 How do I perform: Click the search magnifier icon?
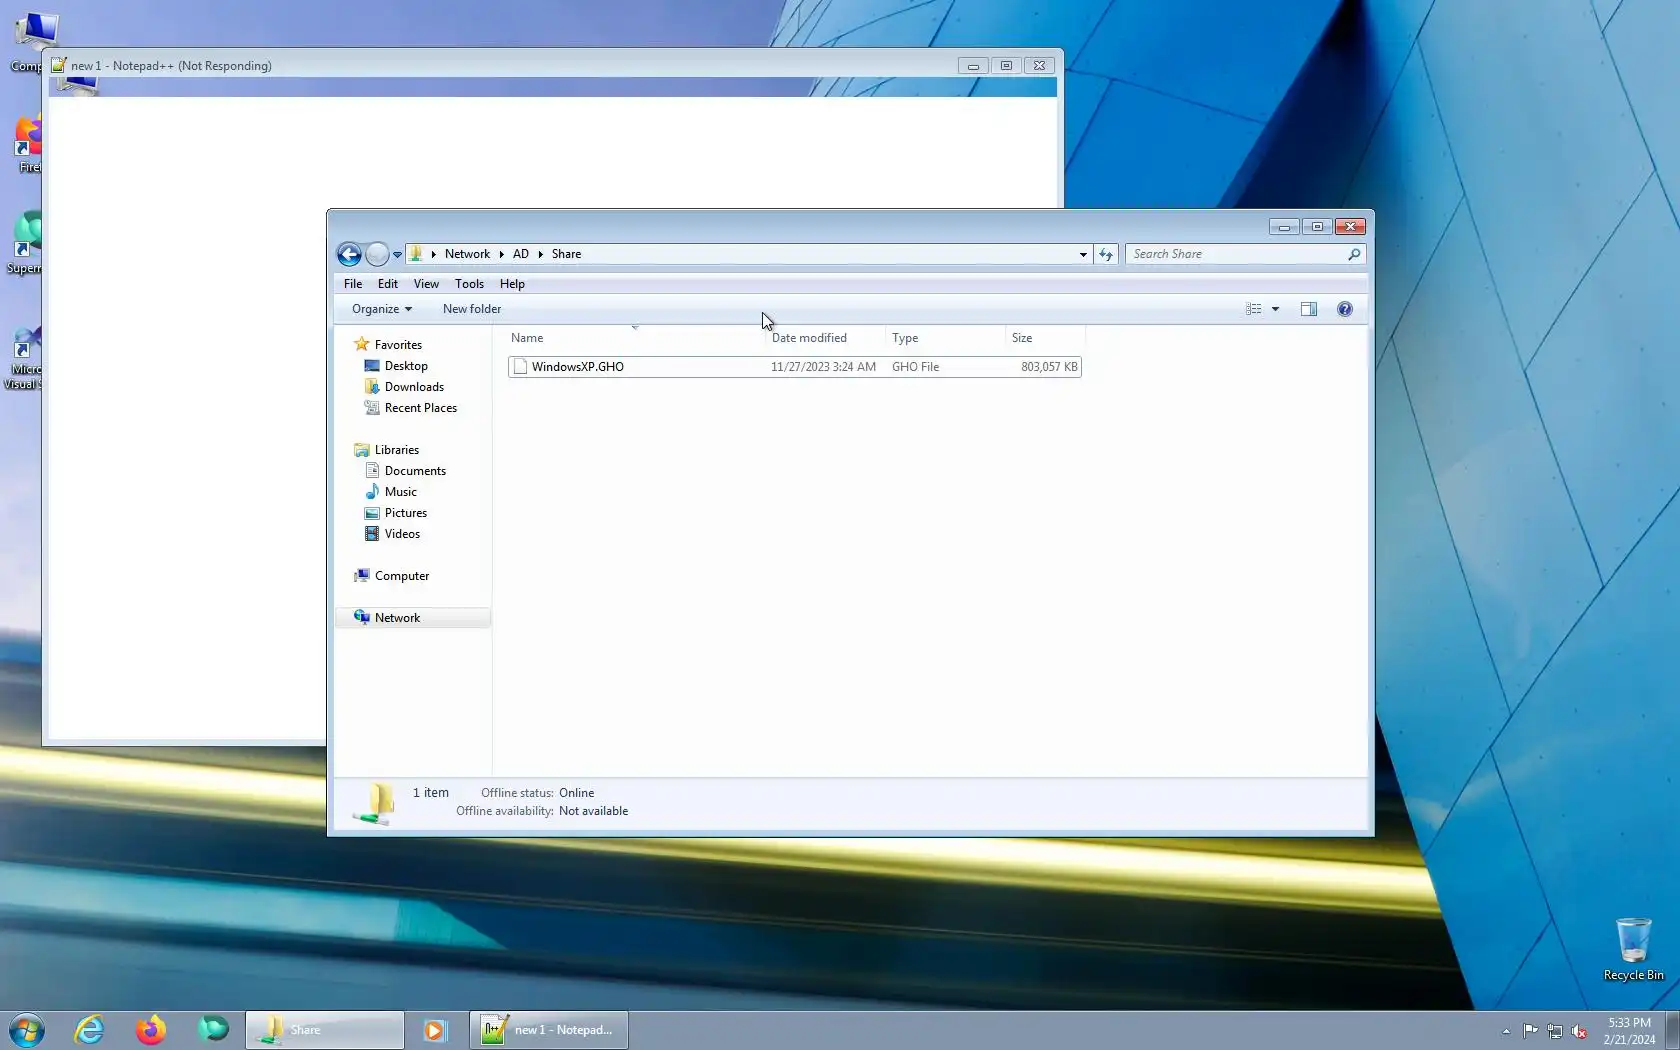click(1354, 254)
